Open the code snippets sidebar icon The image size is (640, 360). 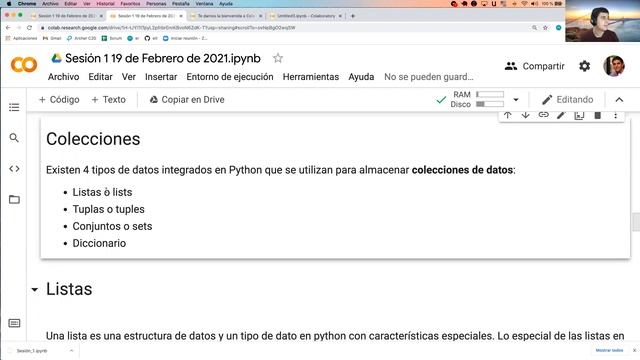(x=14, y=169)
